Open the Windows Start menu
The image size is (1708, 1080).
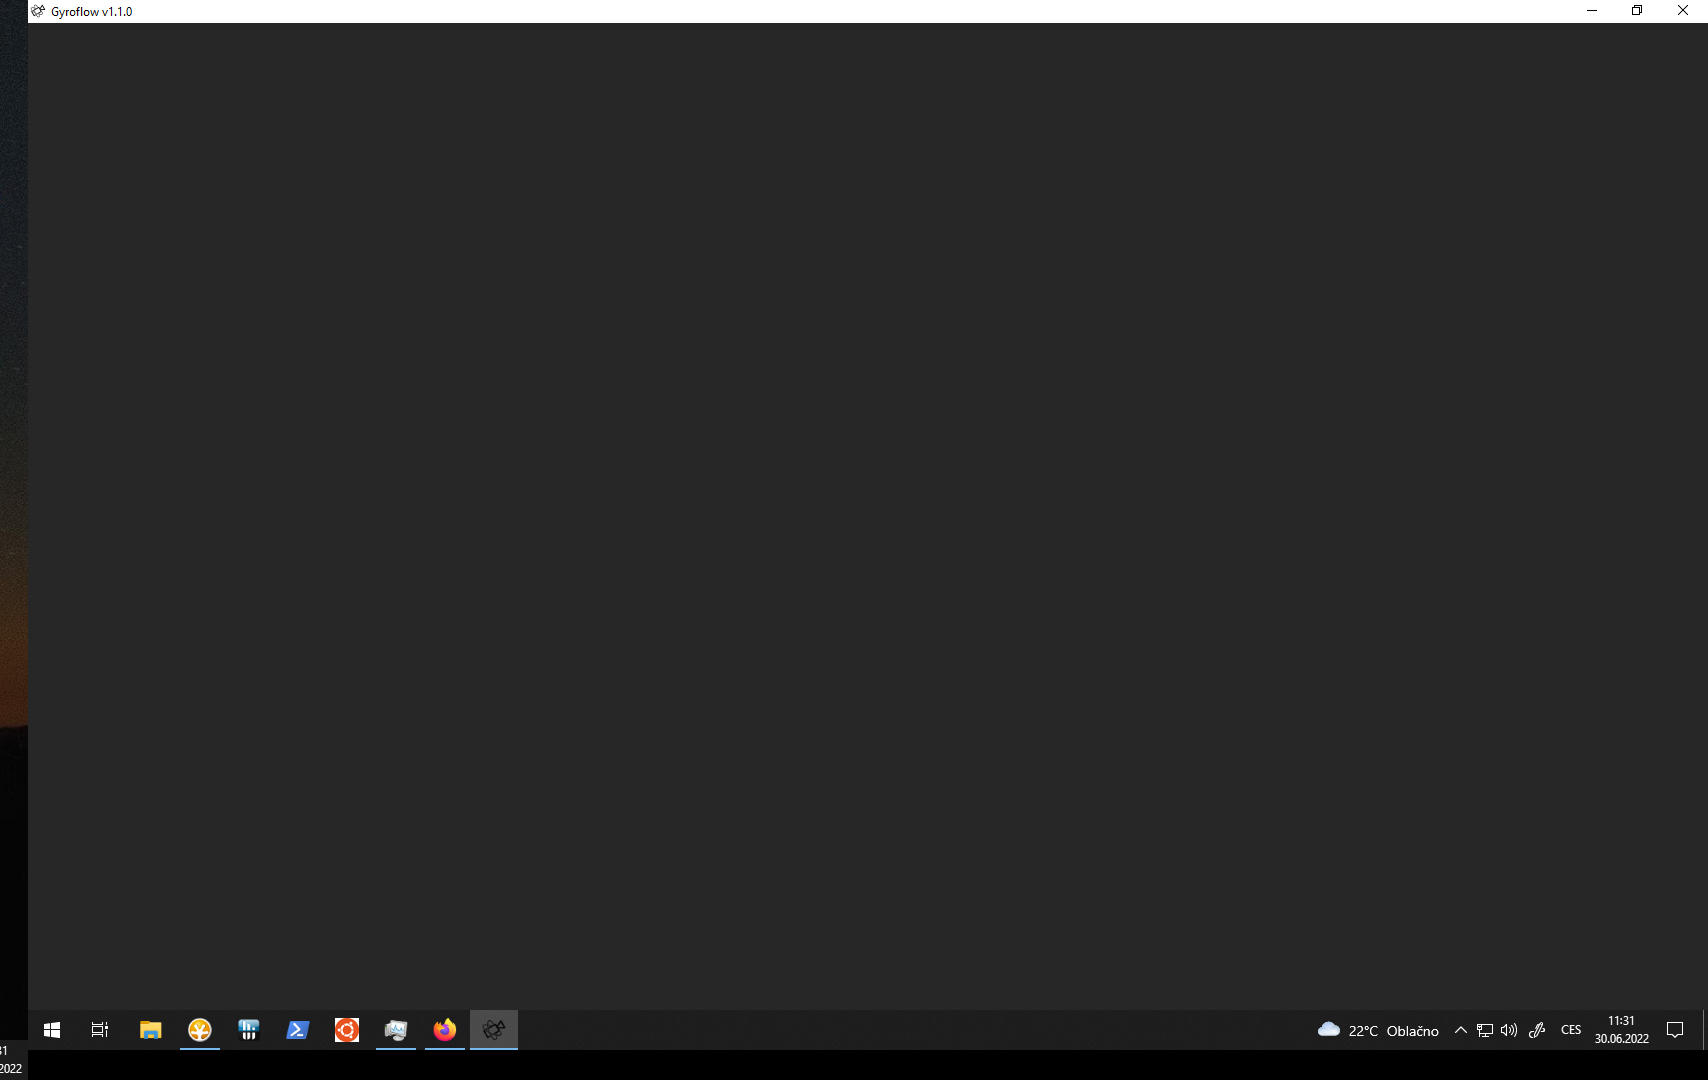click(52, 1030)
